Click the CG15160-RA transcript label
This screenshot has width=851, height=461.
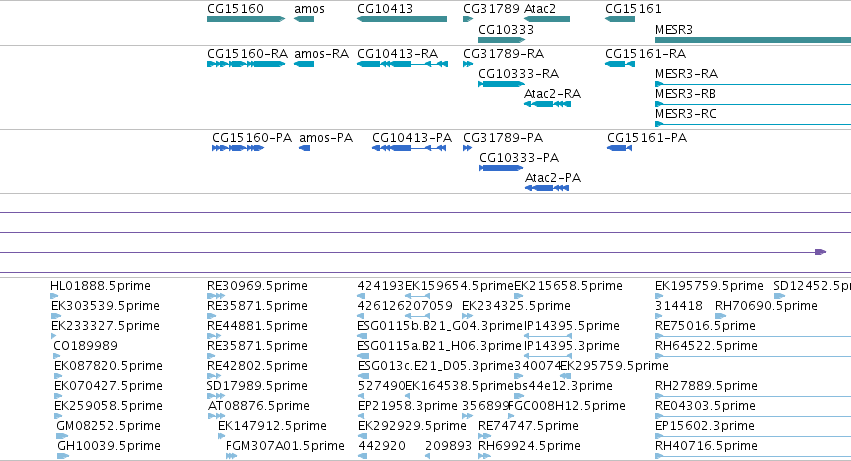pyautogui.click(x=247, y=54)
